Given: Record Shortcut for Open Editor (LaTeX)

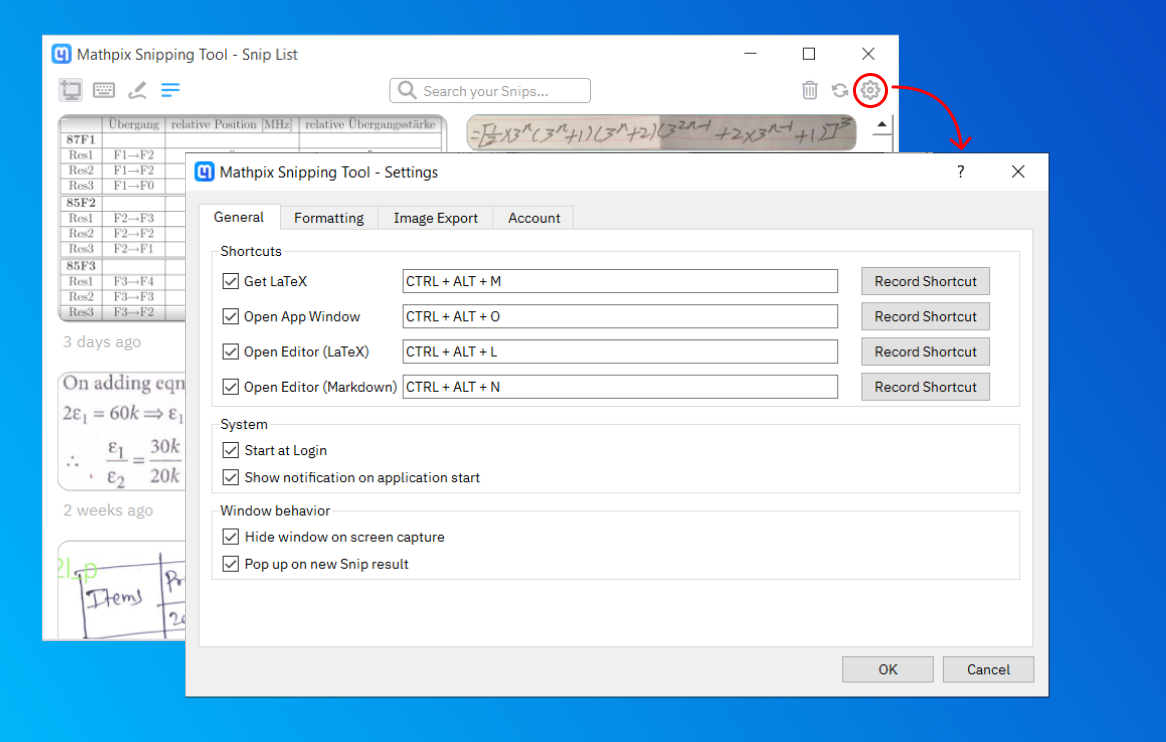Looking at the screenshot, I should point(925,352).
